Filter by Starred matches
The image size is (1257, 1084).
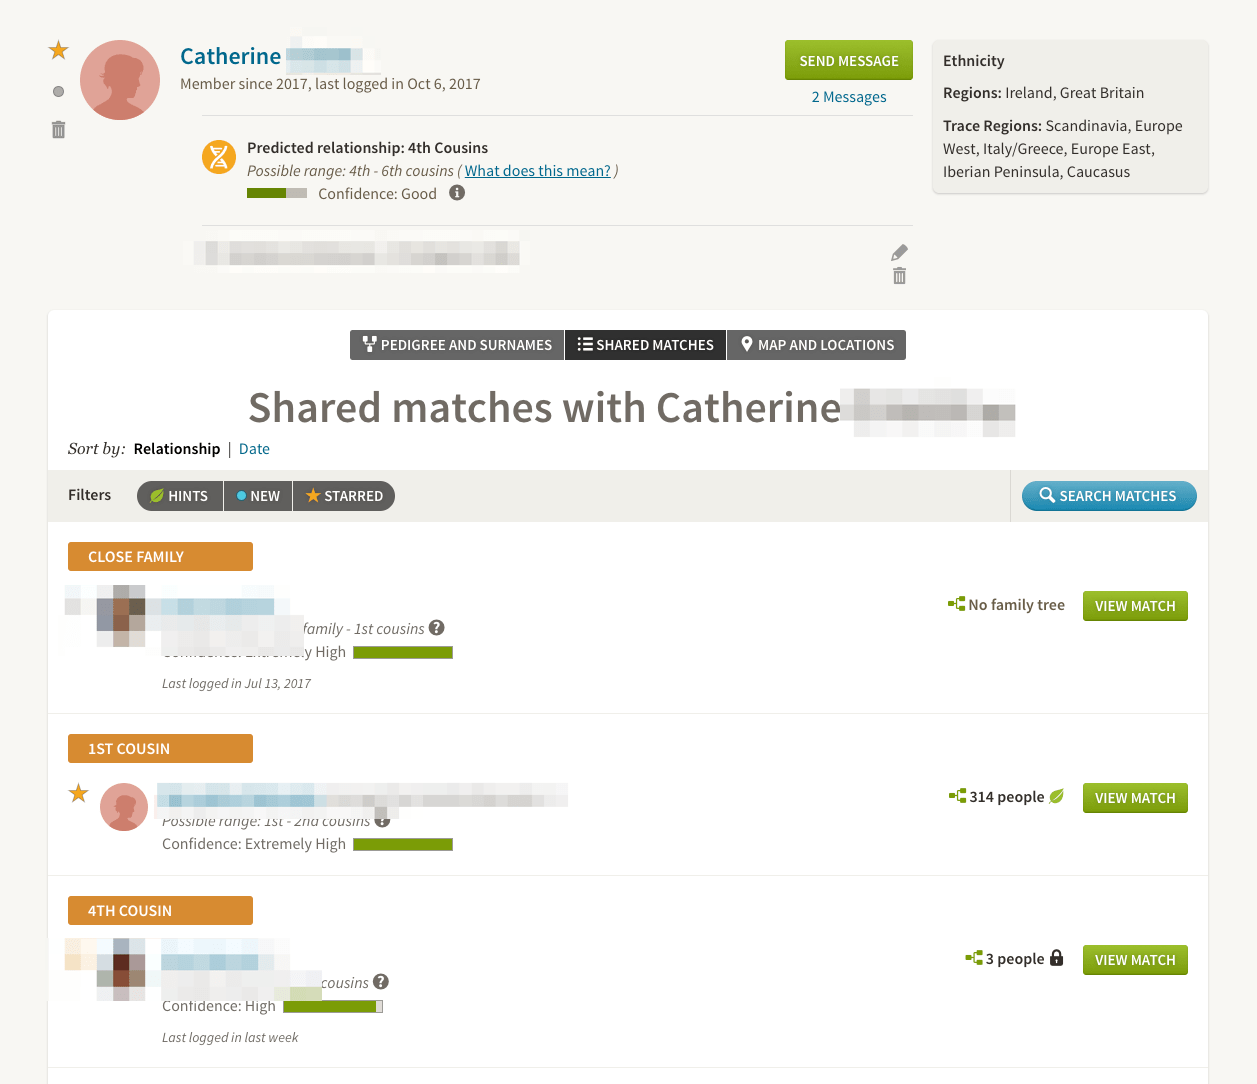coord(344,496)
